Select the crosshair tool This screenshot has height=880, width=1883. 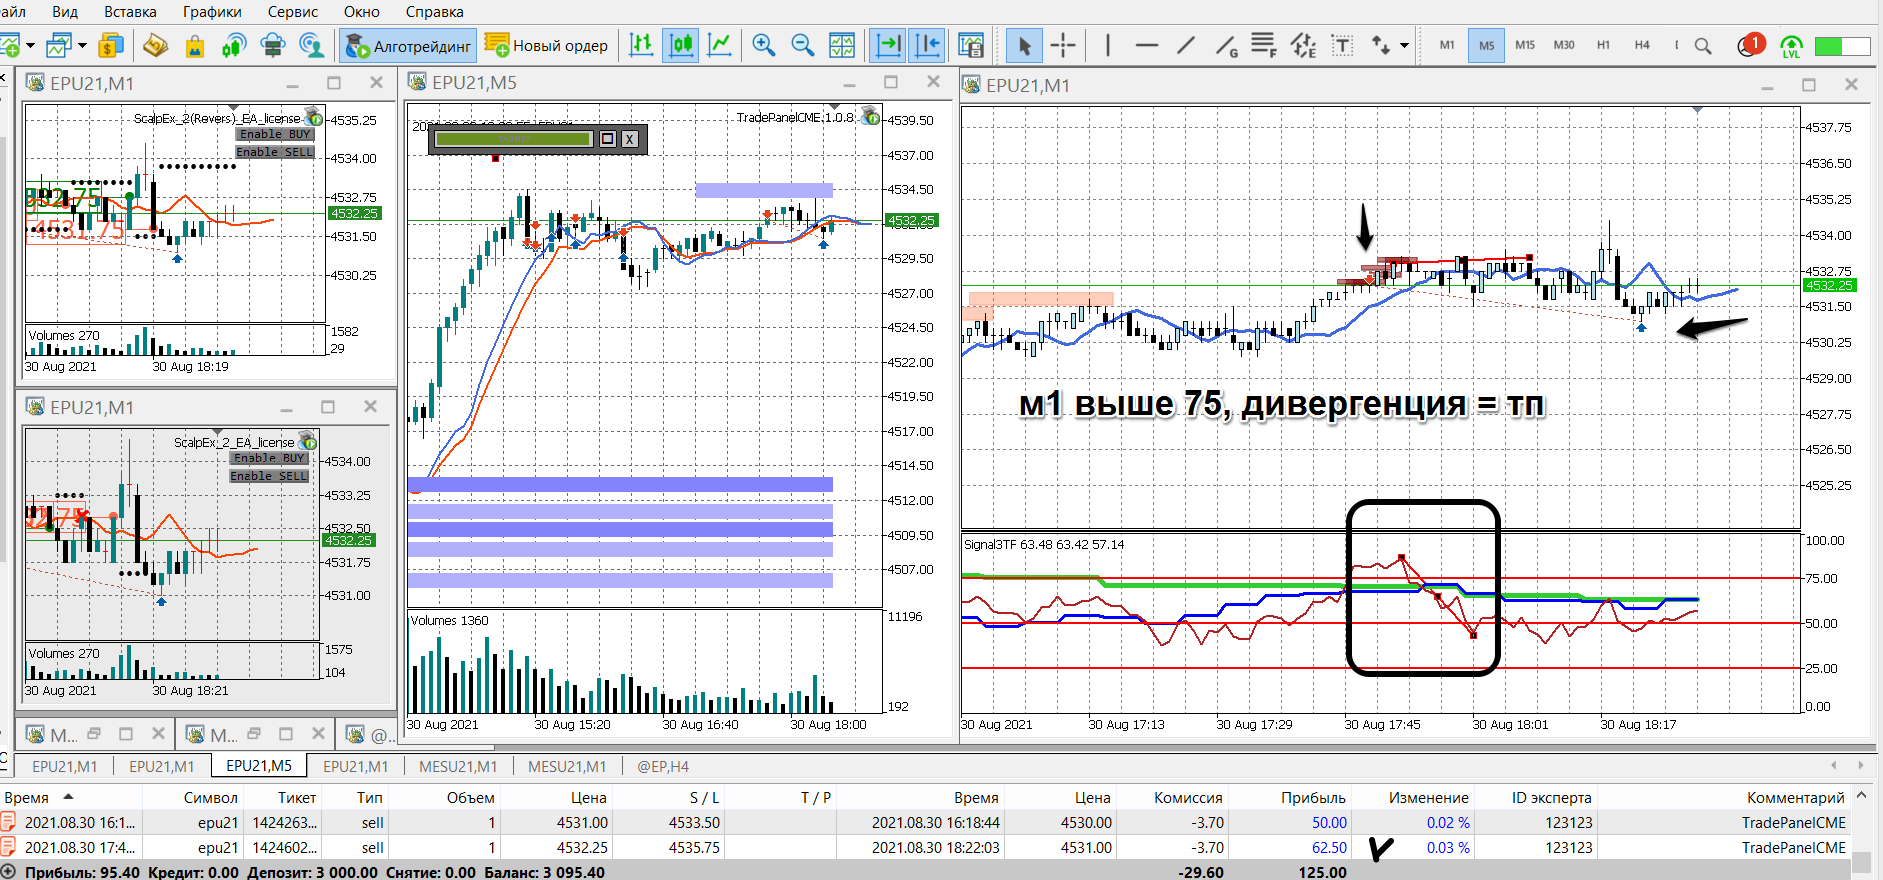tap(1063, 45)
